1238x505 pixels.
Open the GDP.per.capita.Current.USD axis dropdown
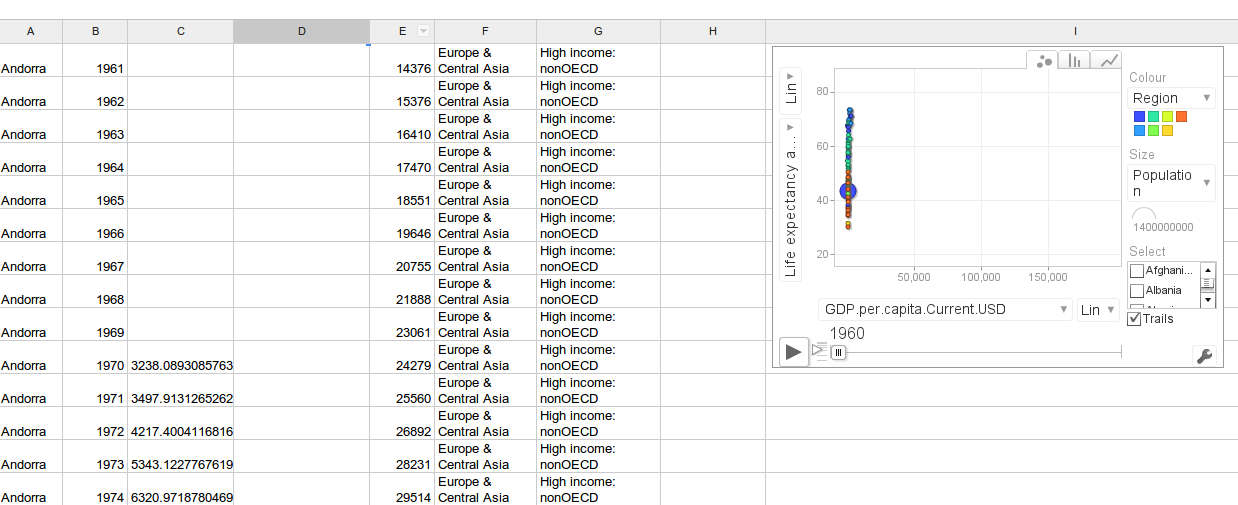(x=945, y=310)
